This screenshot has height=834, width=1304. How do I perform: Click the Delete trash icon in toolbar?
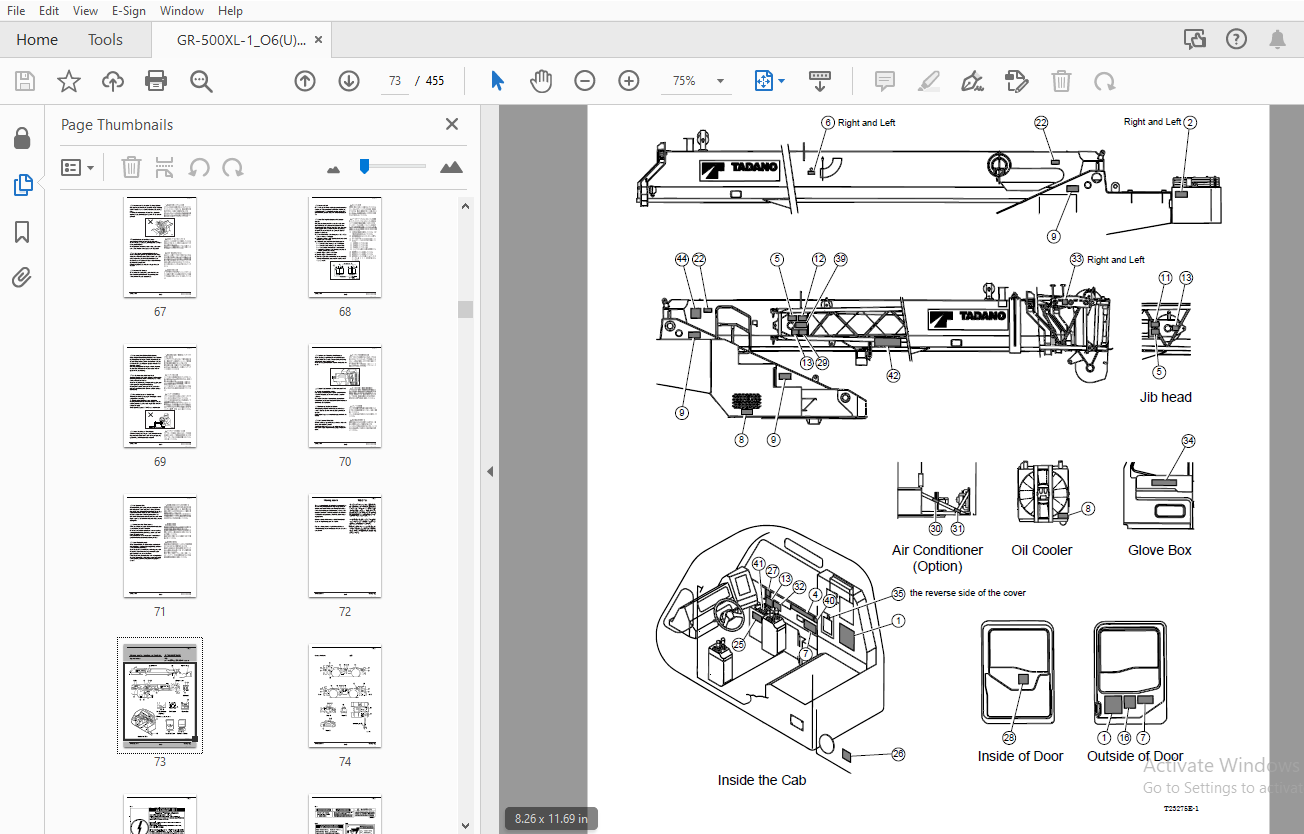coord(1061,81)
